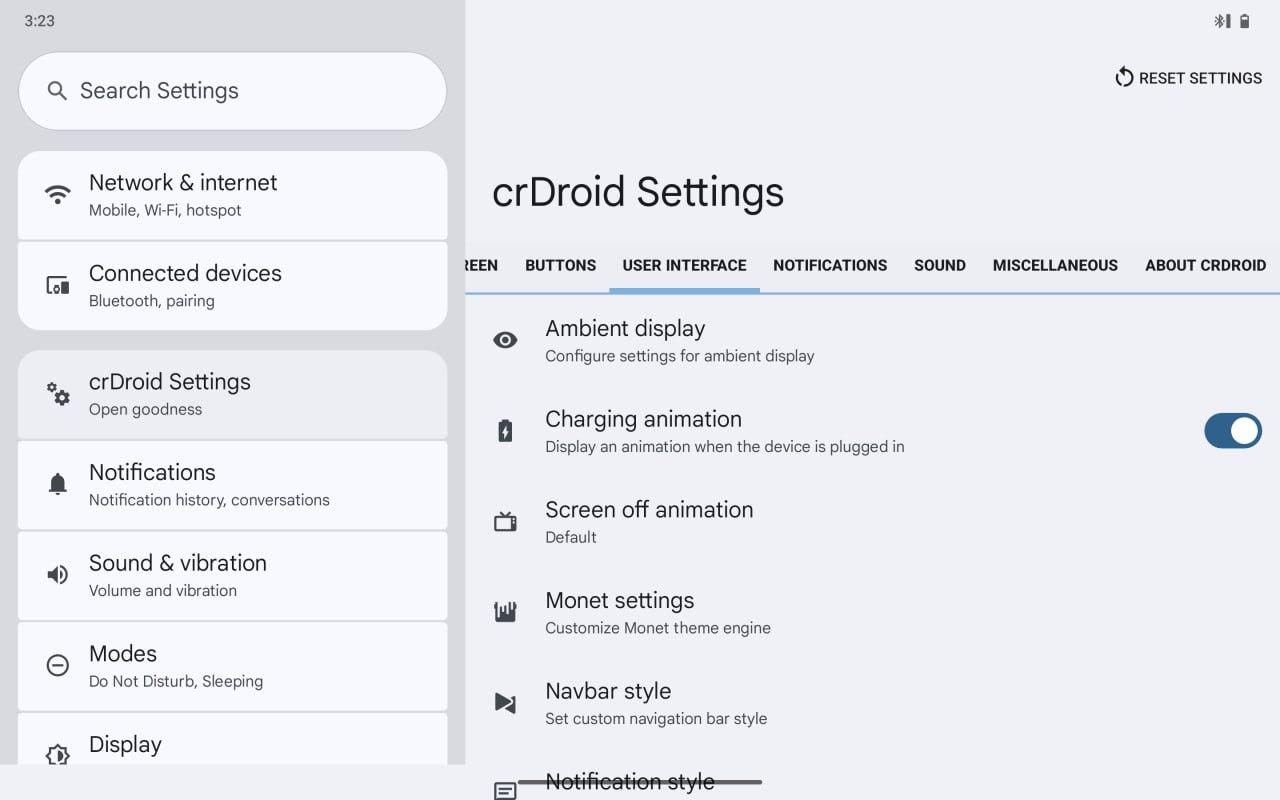Open Network & internet settings
The width and height of the screenshot is (1280, 800).
(232, 195)
